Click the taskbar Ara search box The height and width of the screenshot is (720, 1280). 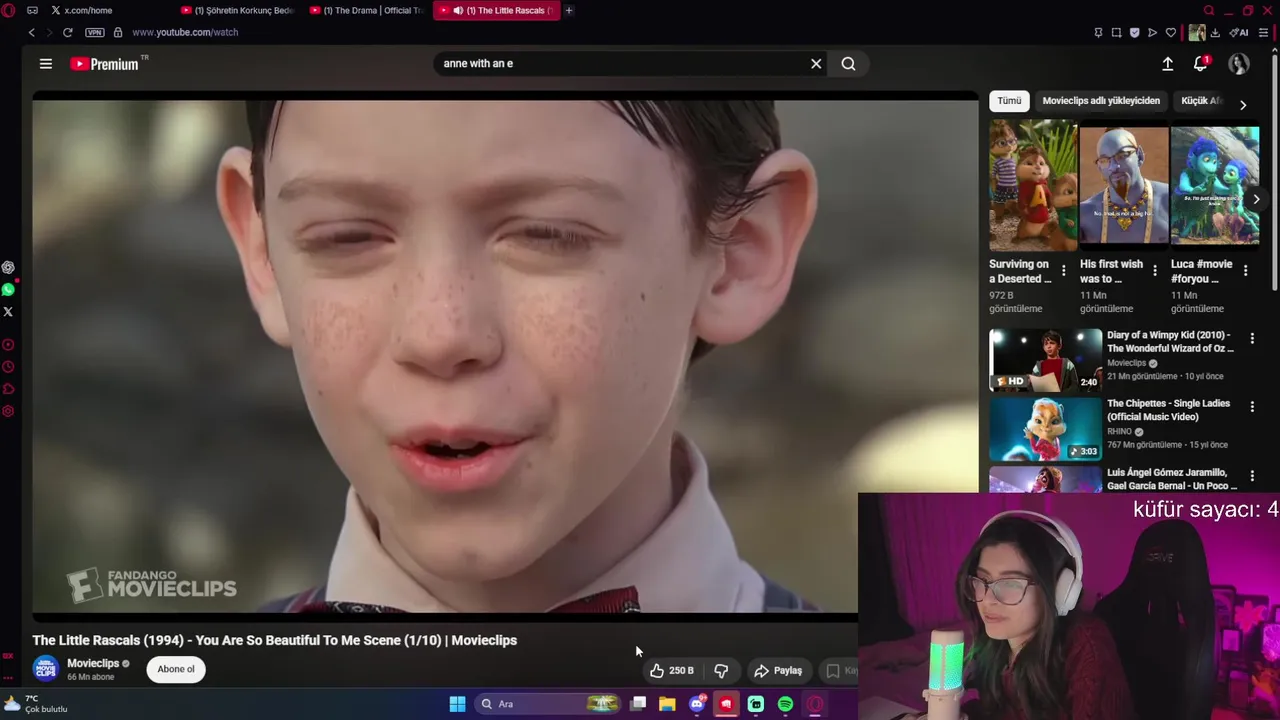[548, 704]
